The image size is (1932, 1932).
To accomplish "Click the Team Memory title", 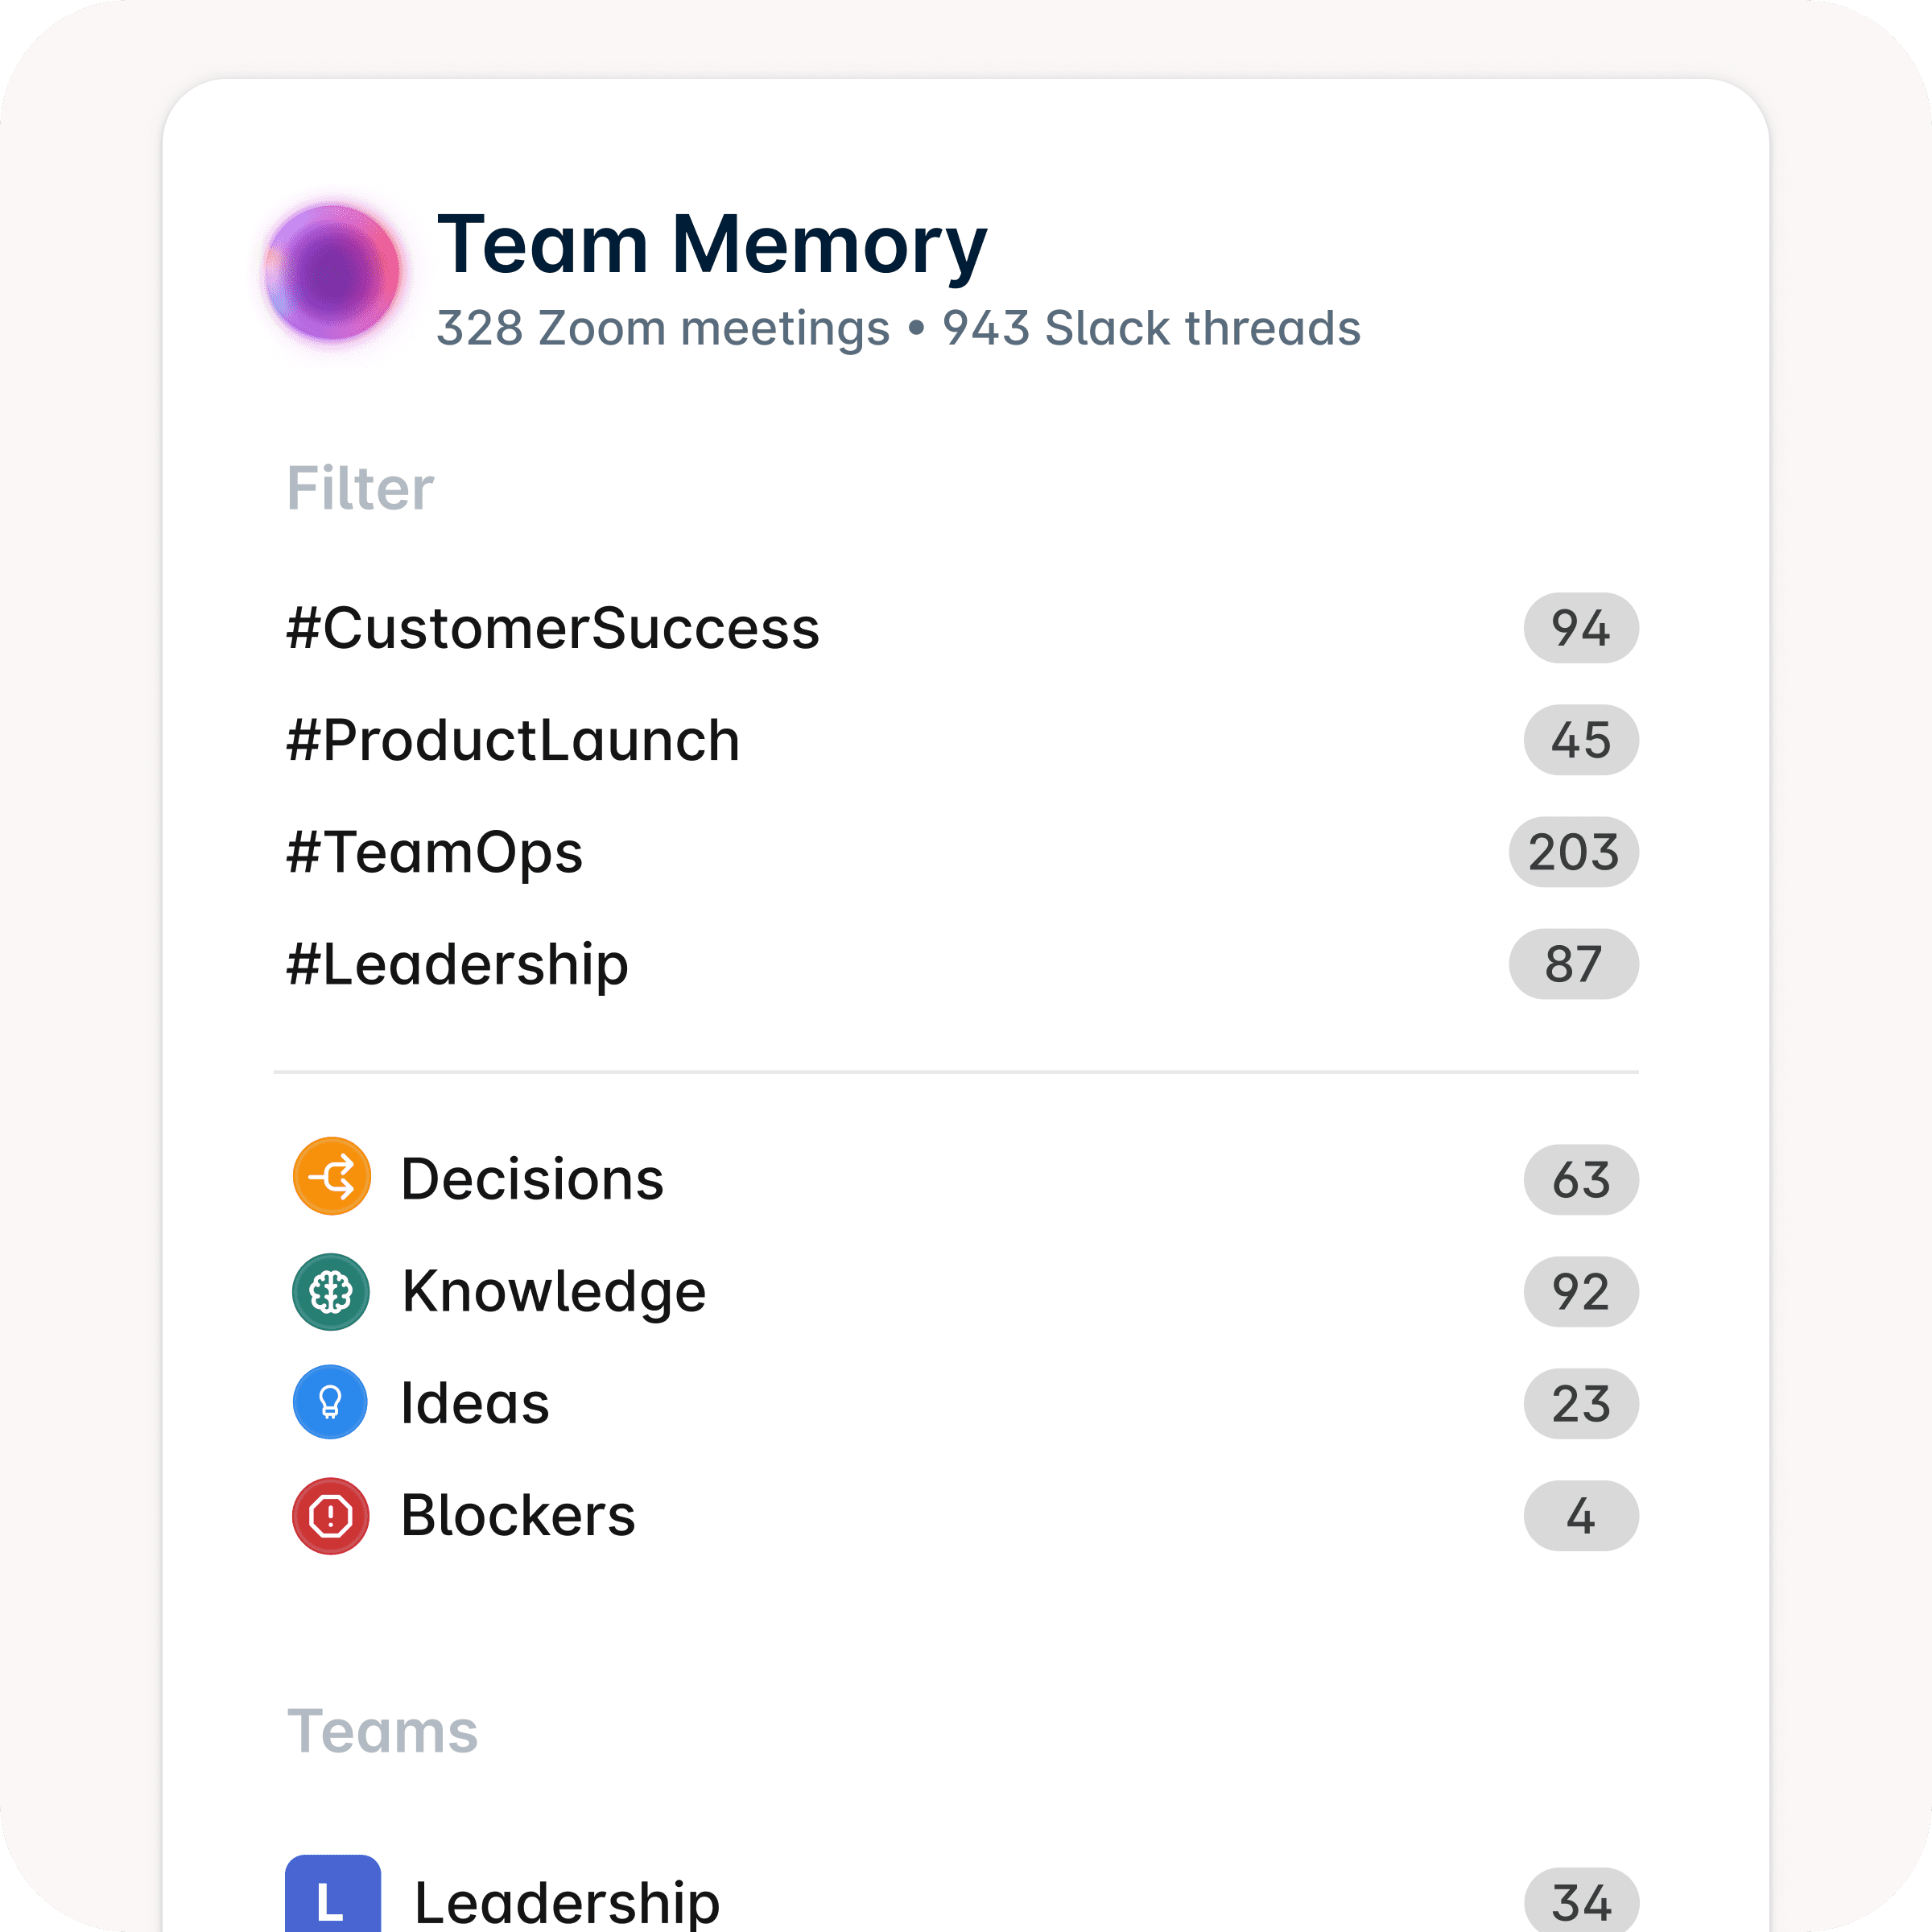I will pos(713,245).
